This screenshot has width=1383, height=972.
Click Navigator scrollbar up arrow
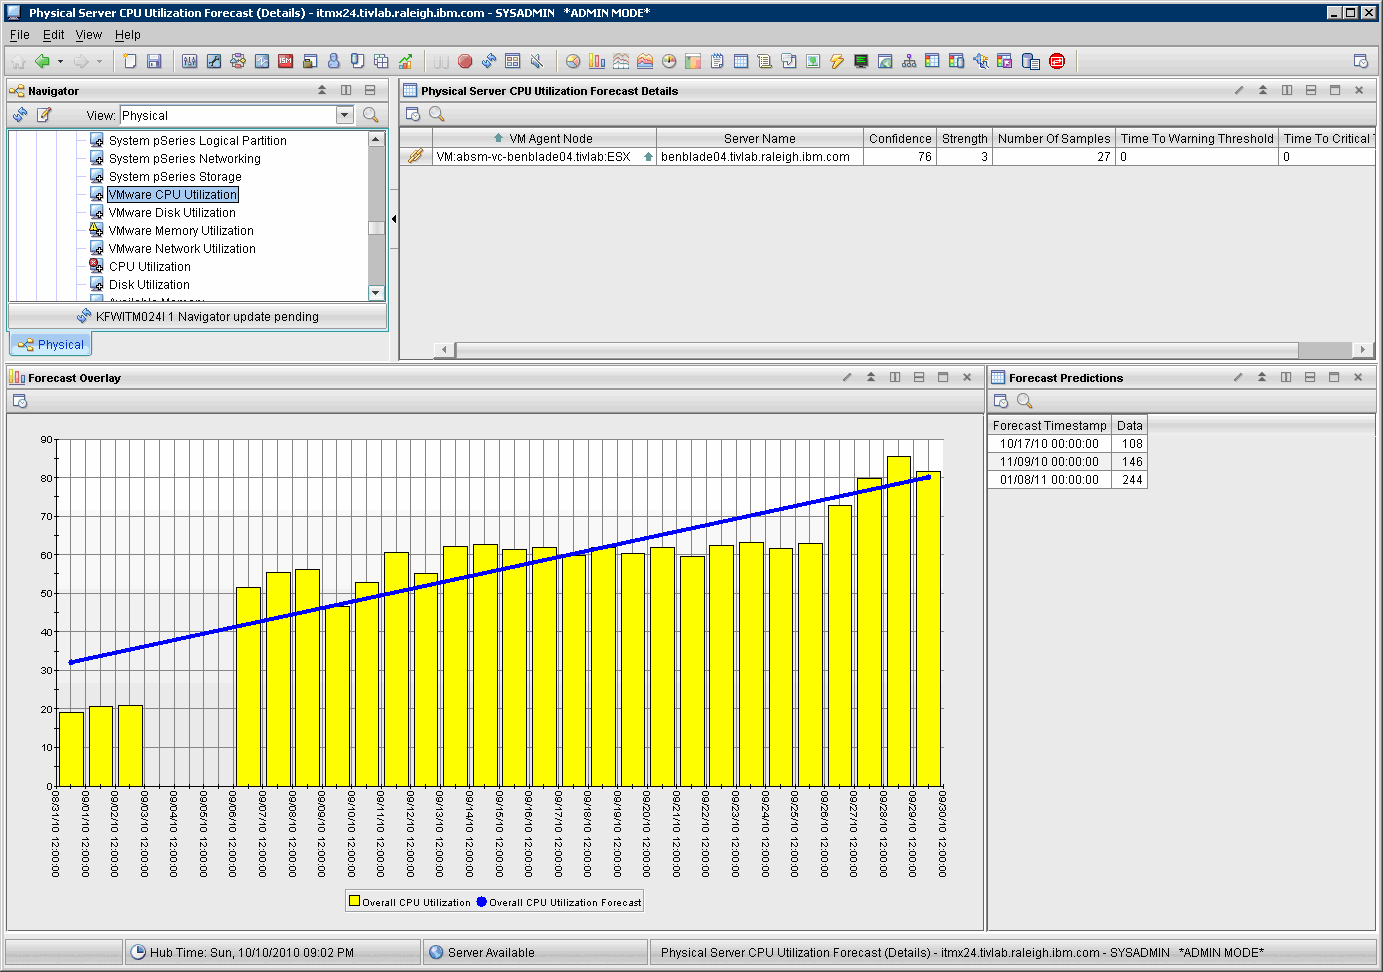(x=376, y=139)
